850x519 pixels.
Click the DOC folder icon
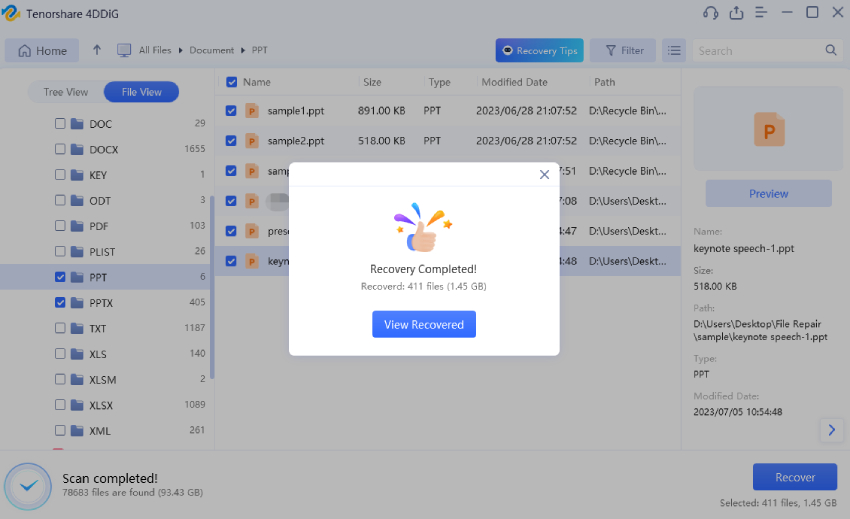[x=77, y=124]
